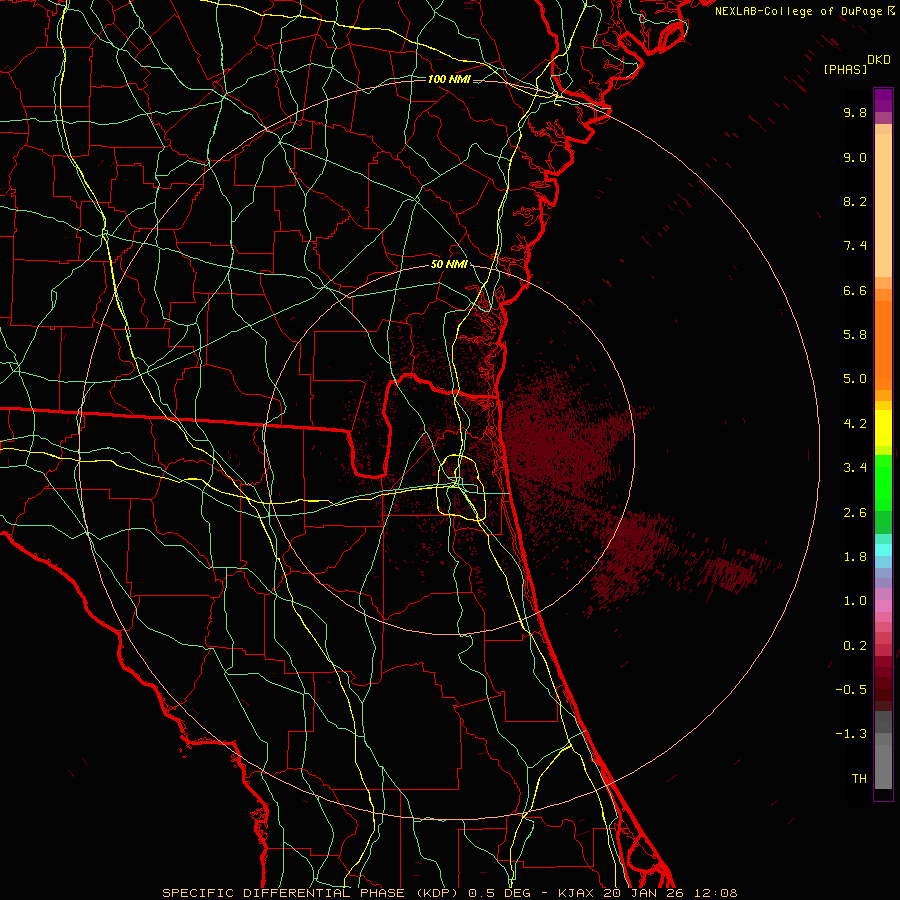Click the DKD label above the color scale

click(x=879, y=60)
